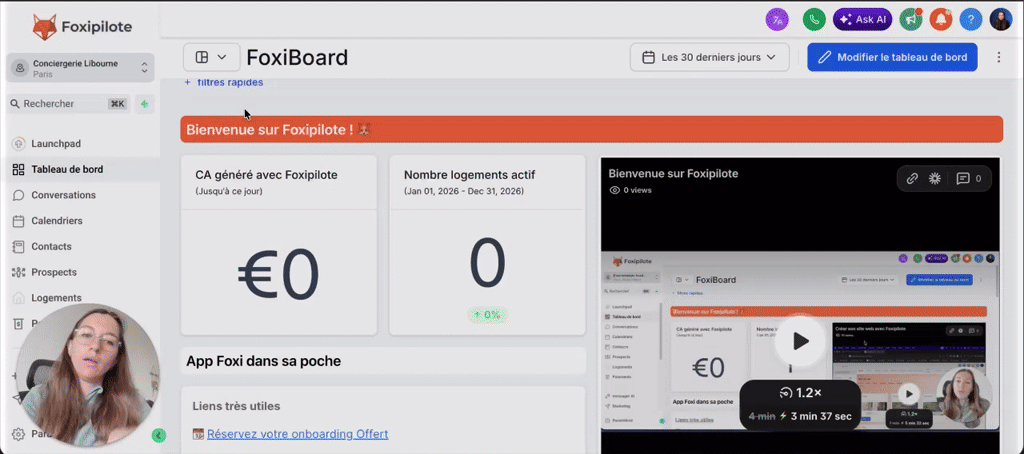The width and height of the screenshot is (1024, 454).
Task: Click the Launchpad rocket icon
Action: [x=18, y=144]
